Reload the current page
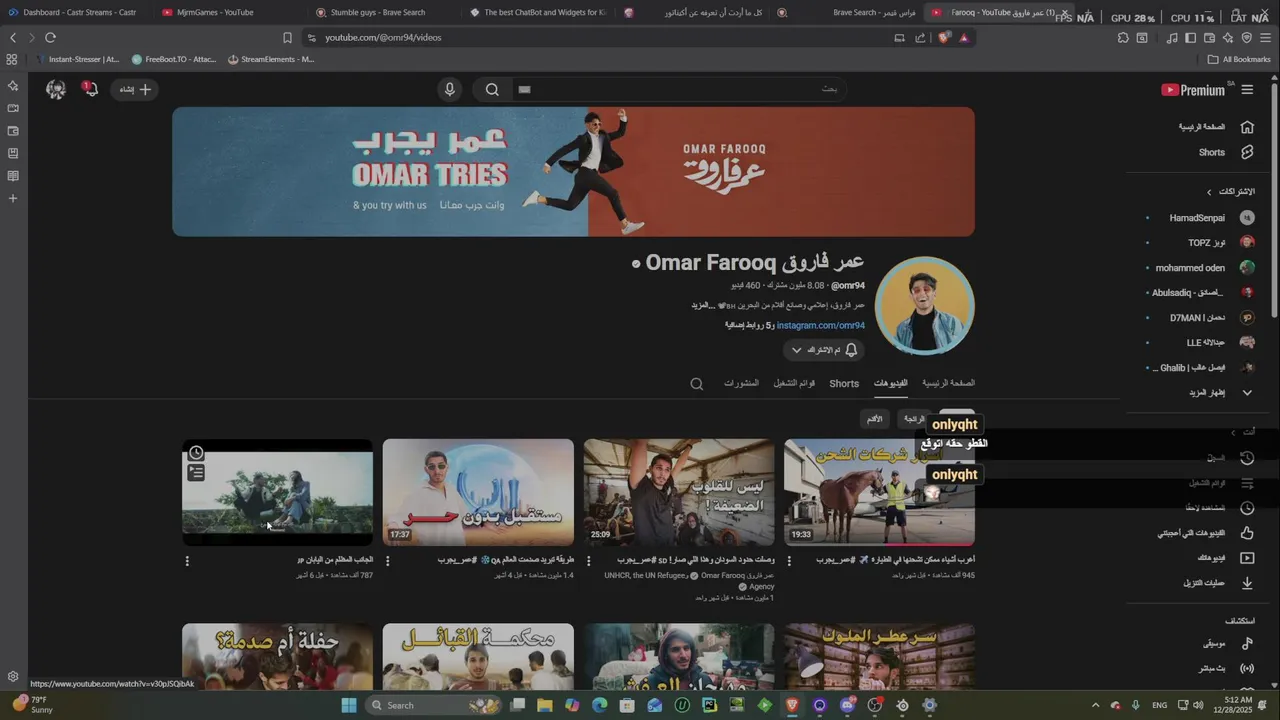1280x720 pixels. point(50,37)
